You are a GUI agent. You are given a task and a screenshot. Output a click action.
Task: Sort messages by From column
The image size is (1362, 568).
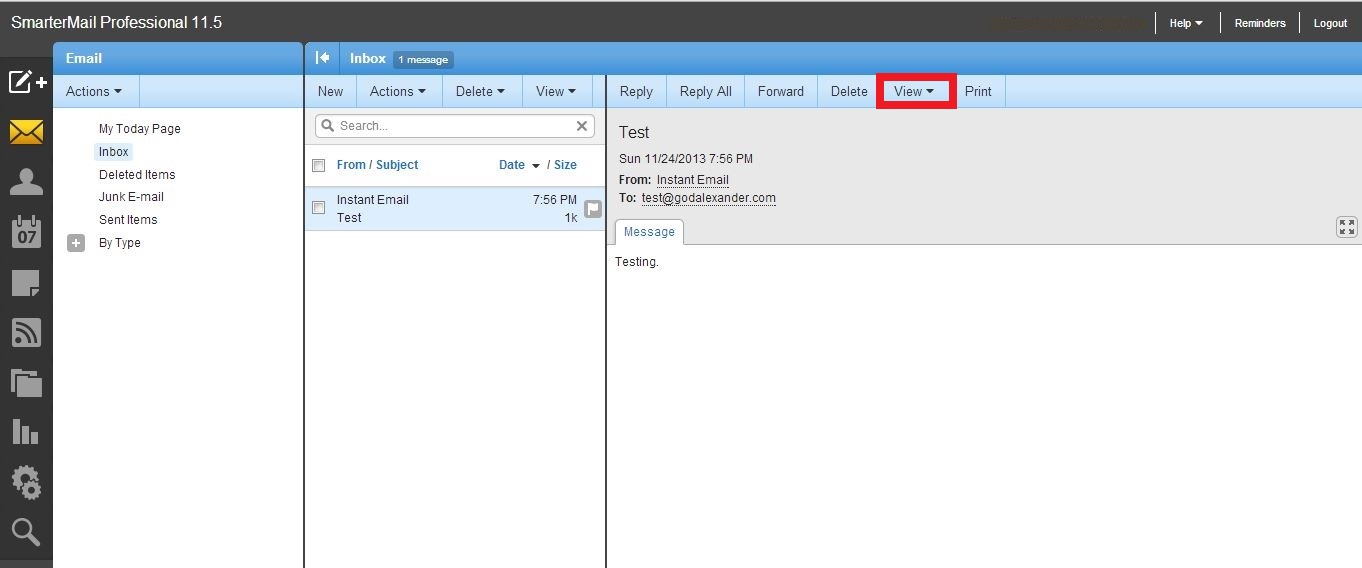point(351,165)
